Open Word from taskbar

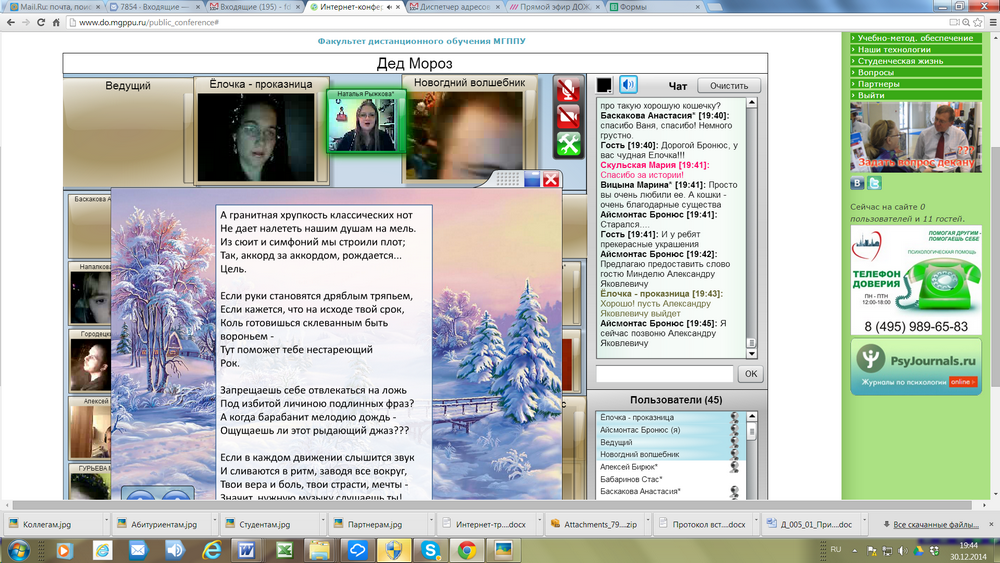[x=246, y=550]
